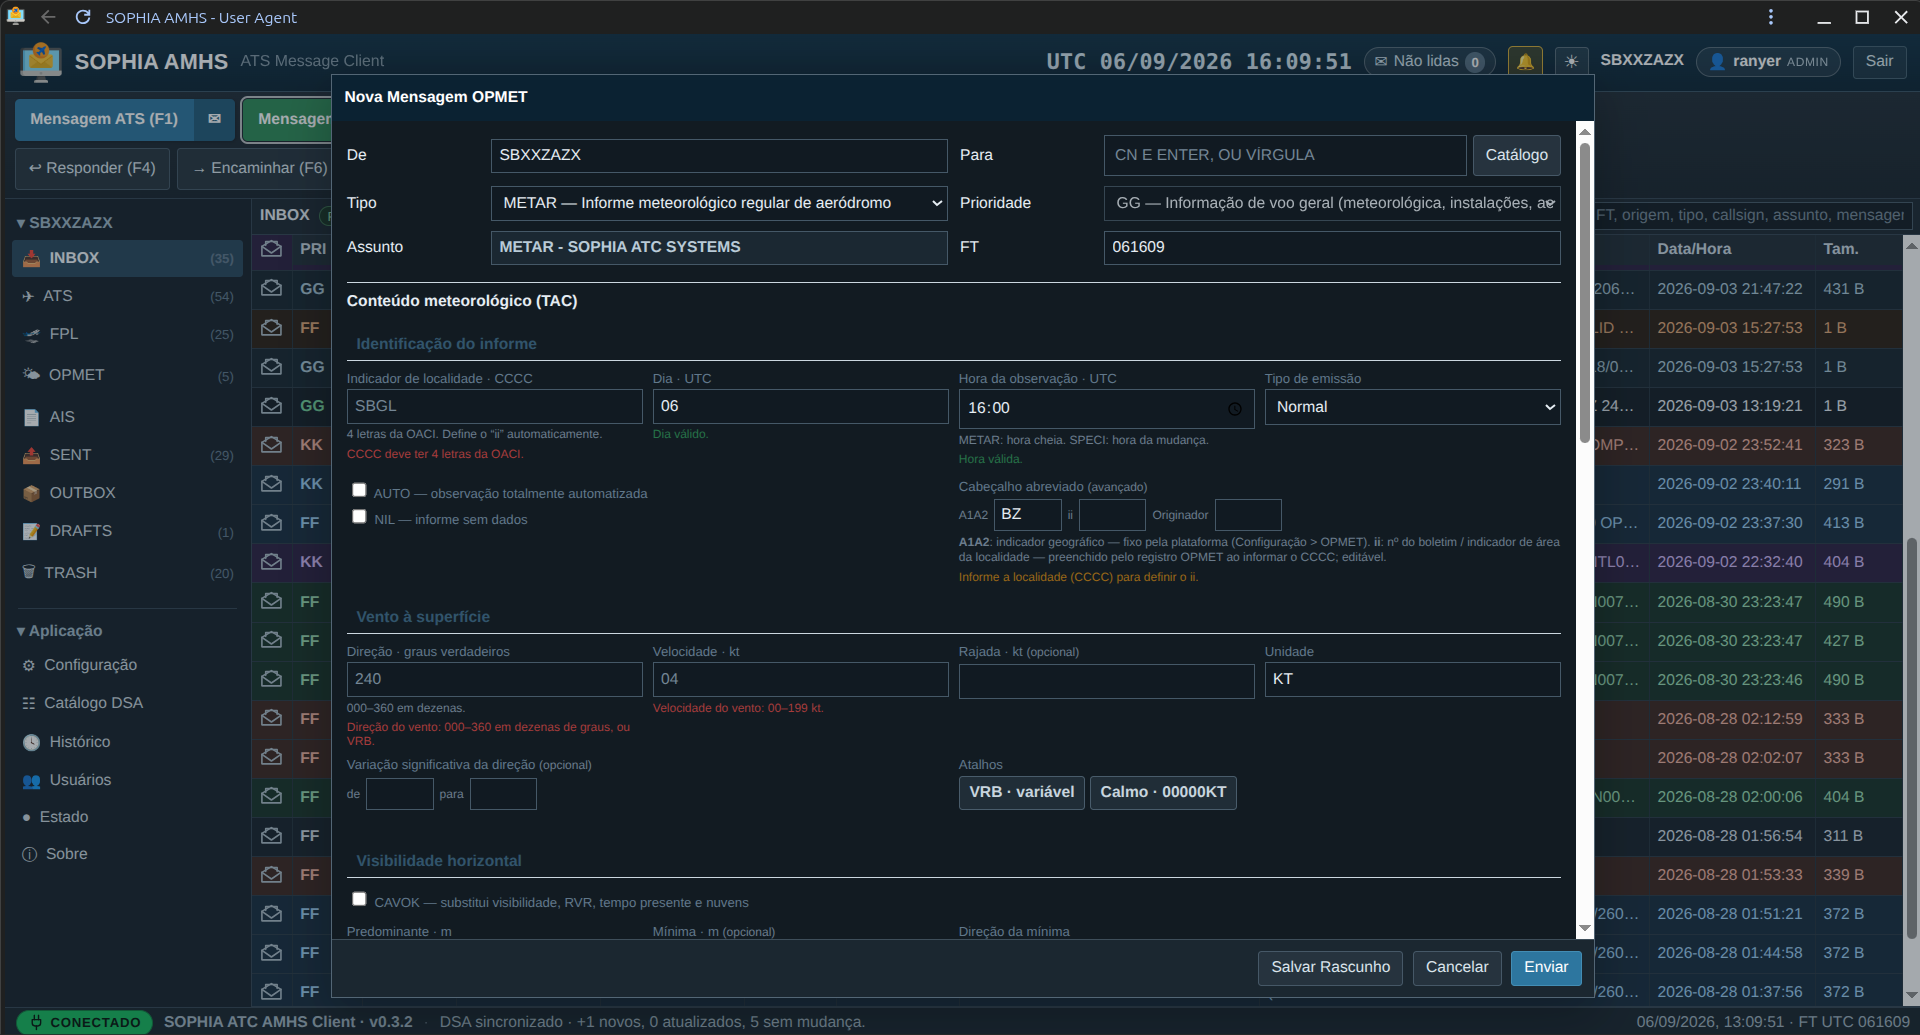Click the DRAFTS notepad icon
The width and height of the screenshot is (1920, 1035).
click(31, 531)
